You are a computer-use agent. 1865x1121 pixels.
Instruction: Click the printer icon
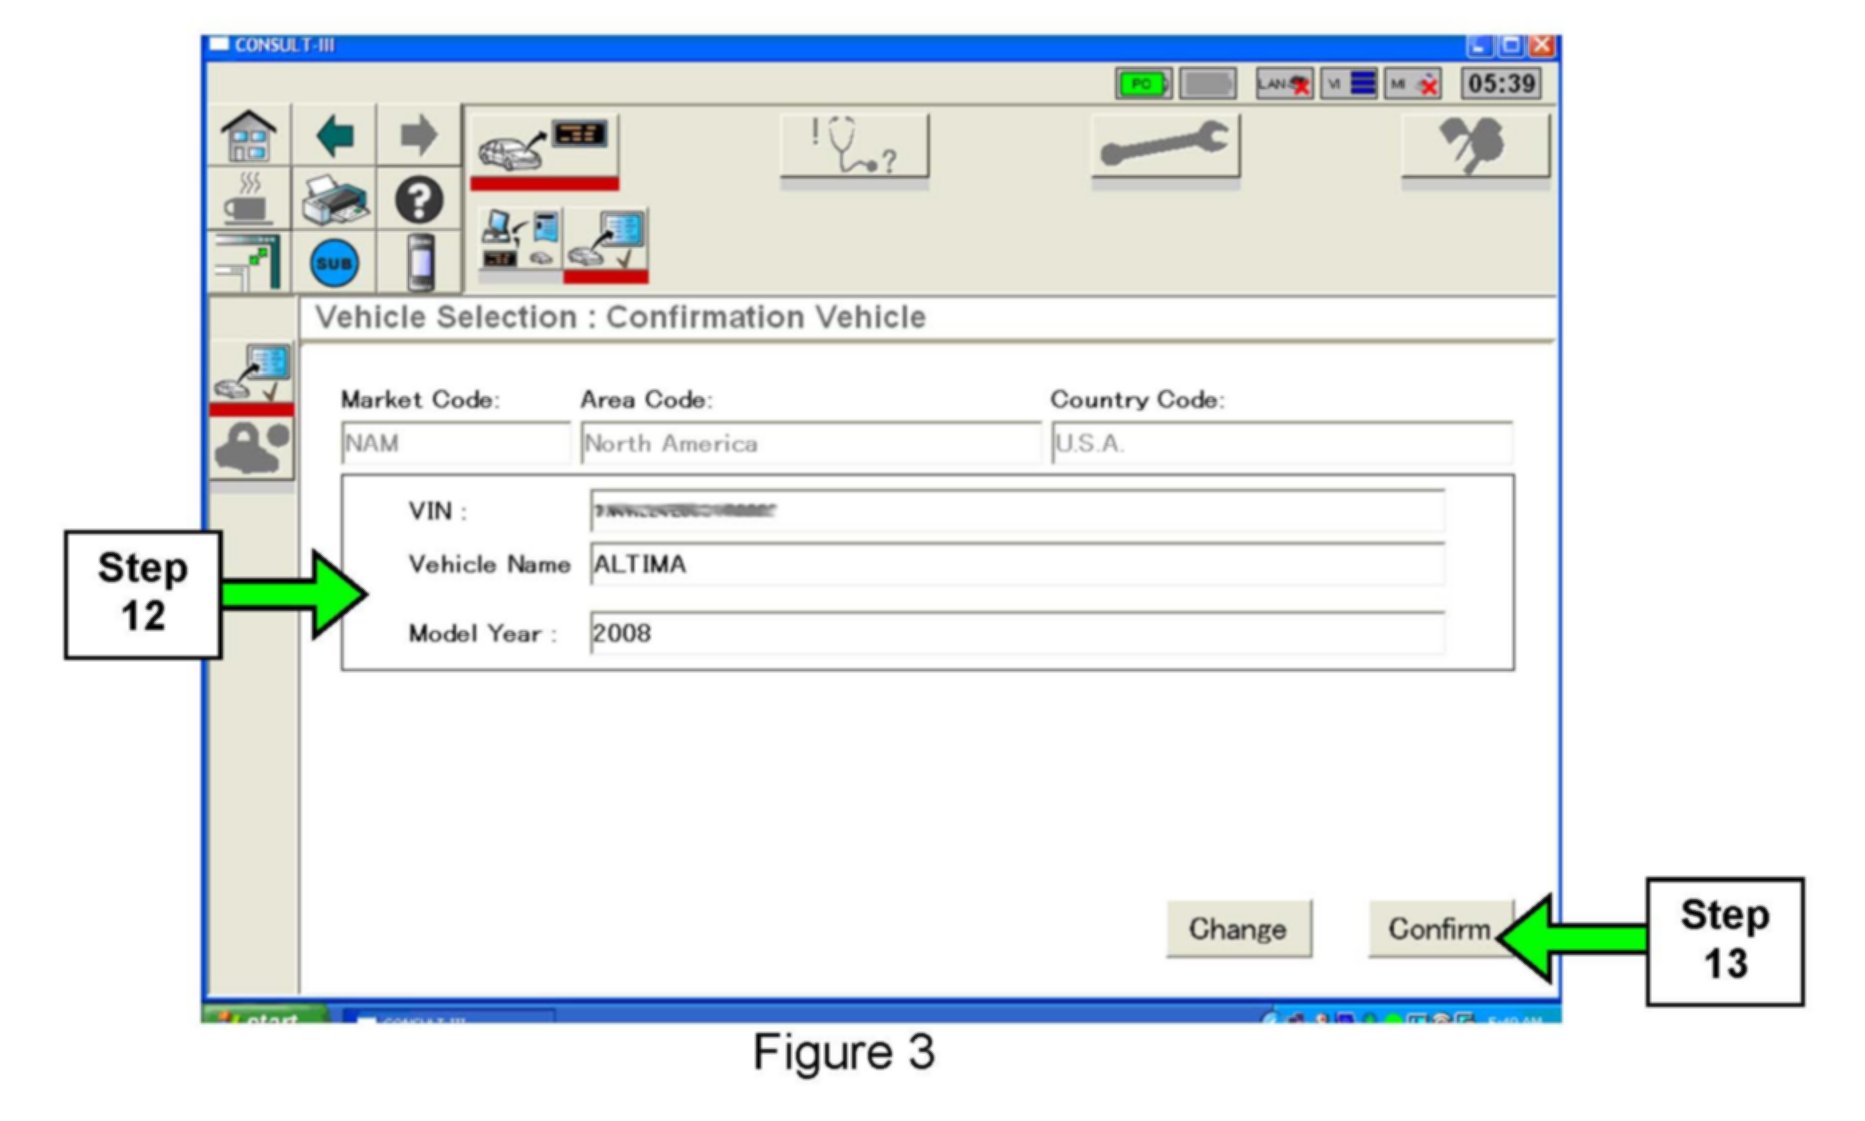point(334,200)
